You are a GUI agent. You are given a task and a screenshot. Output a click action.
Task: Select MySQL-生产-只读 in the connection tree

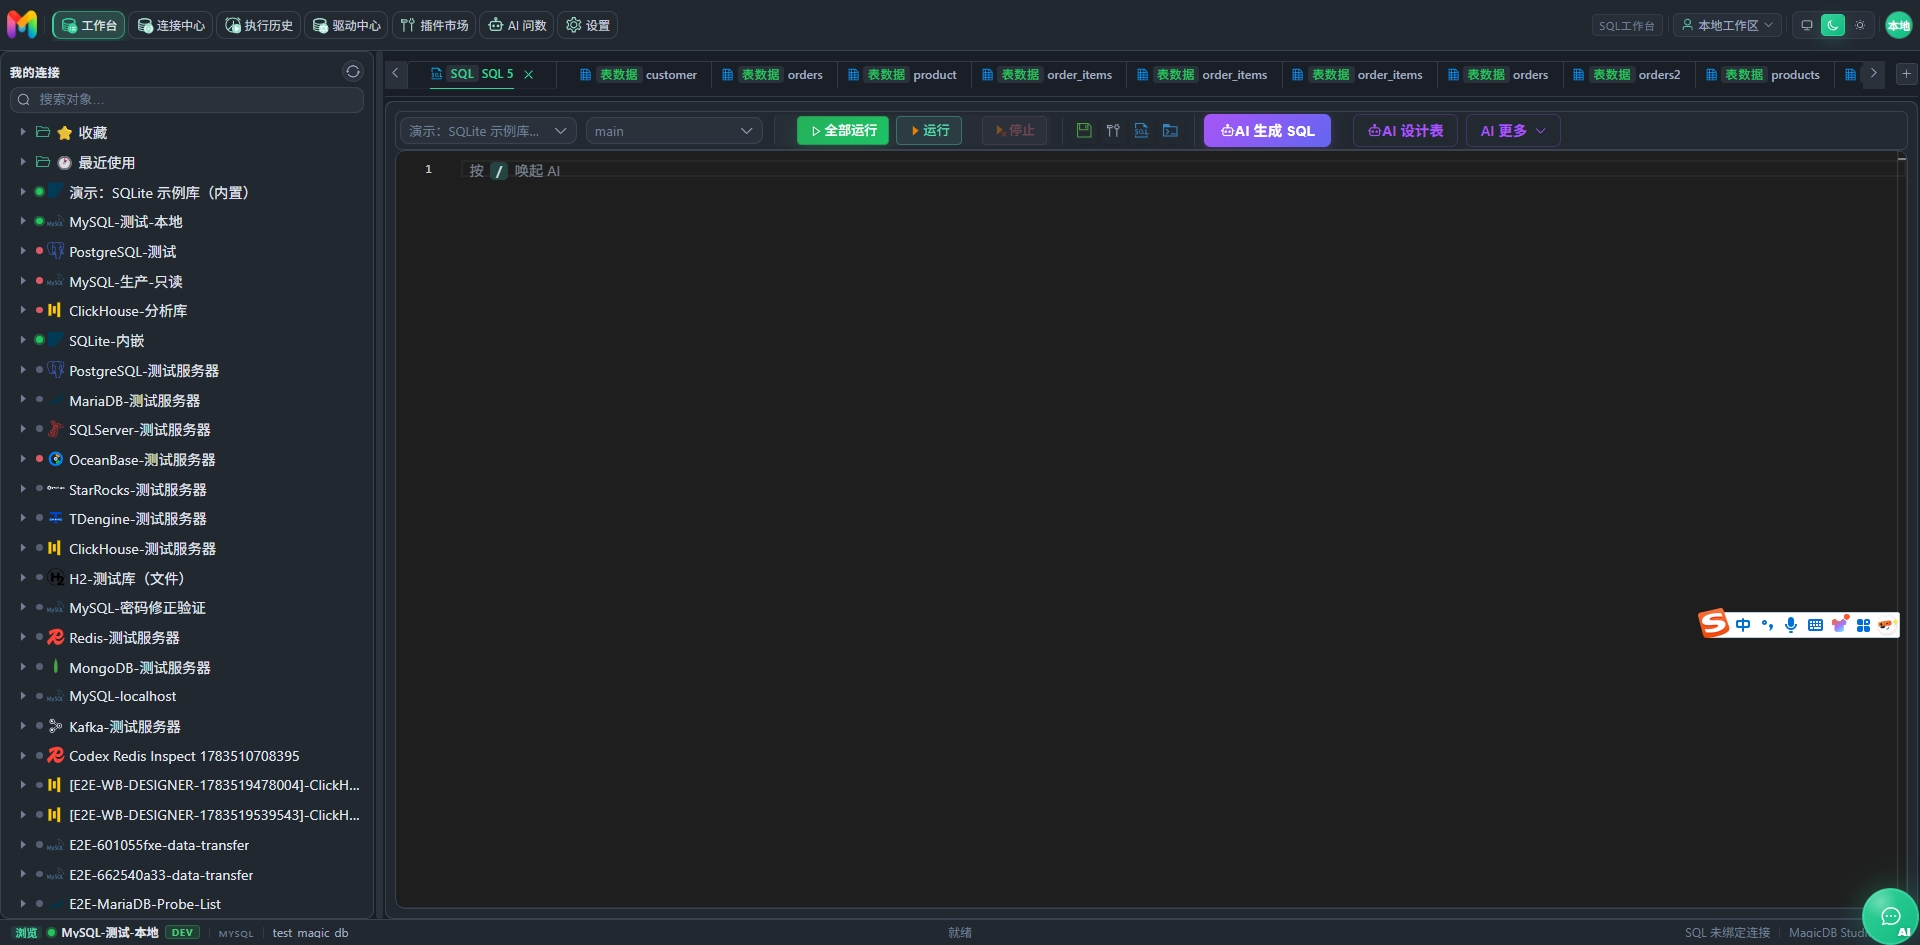click(125, 281)
